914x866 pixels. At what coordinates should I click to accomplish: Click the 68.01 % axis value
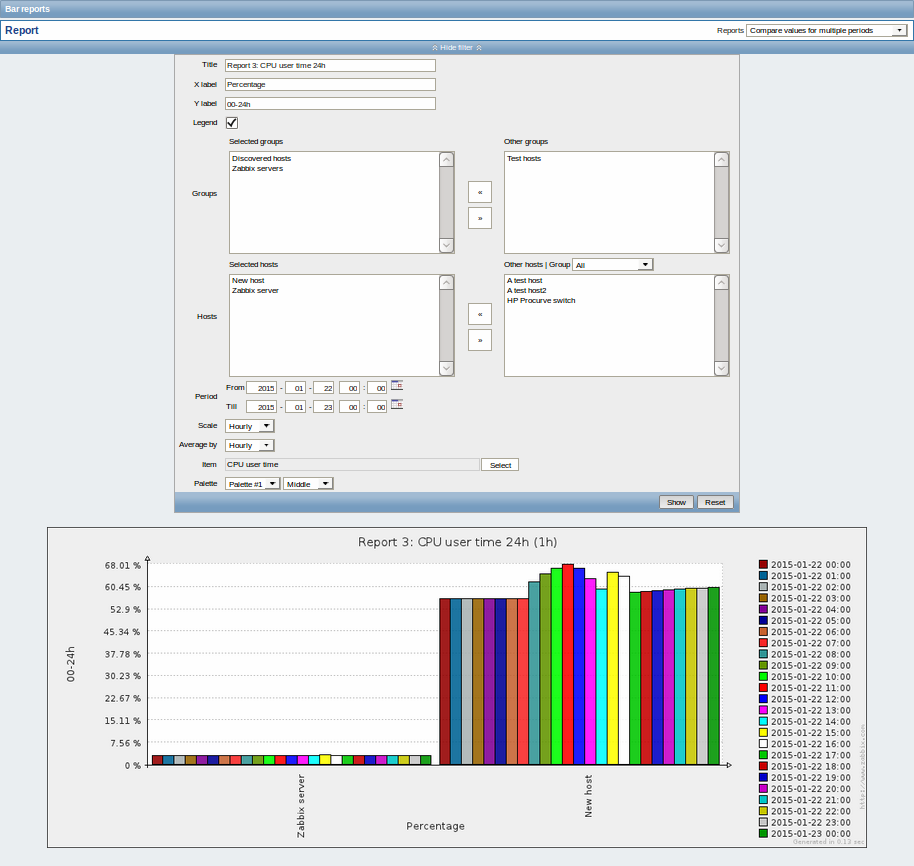click(x=122, y=565)
